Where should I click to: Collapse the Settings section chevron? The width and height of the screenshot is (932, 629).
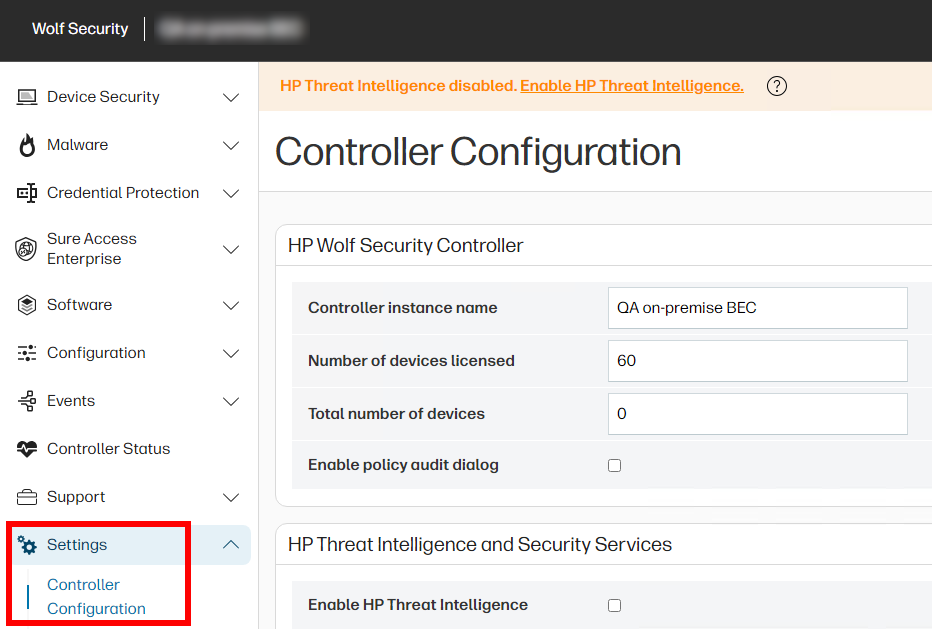pyautogui.click(x=231, y=545)
